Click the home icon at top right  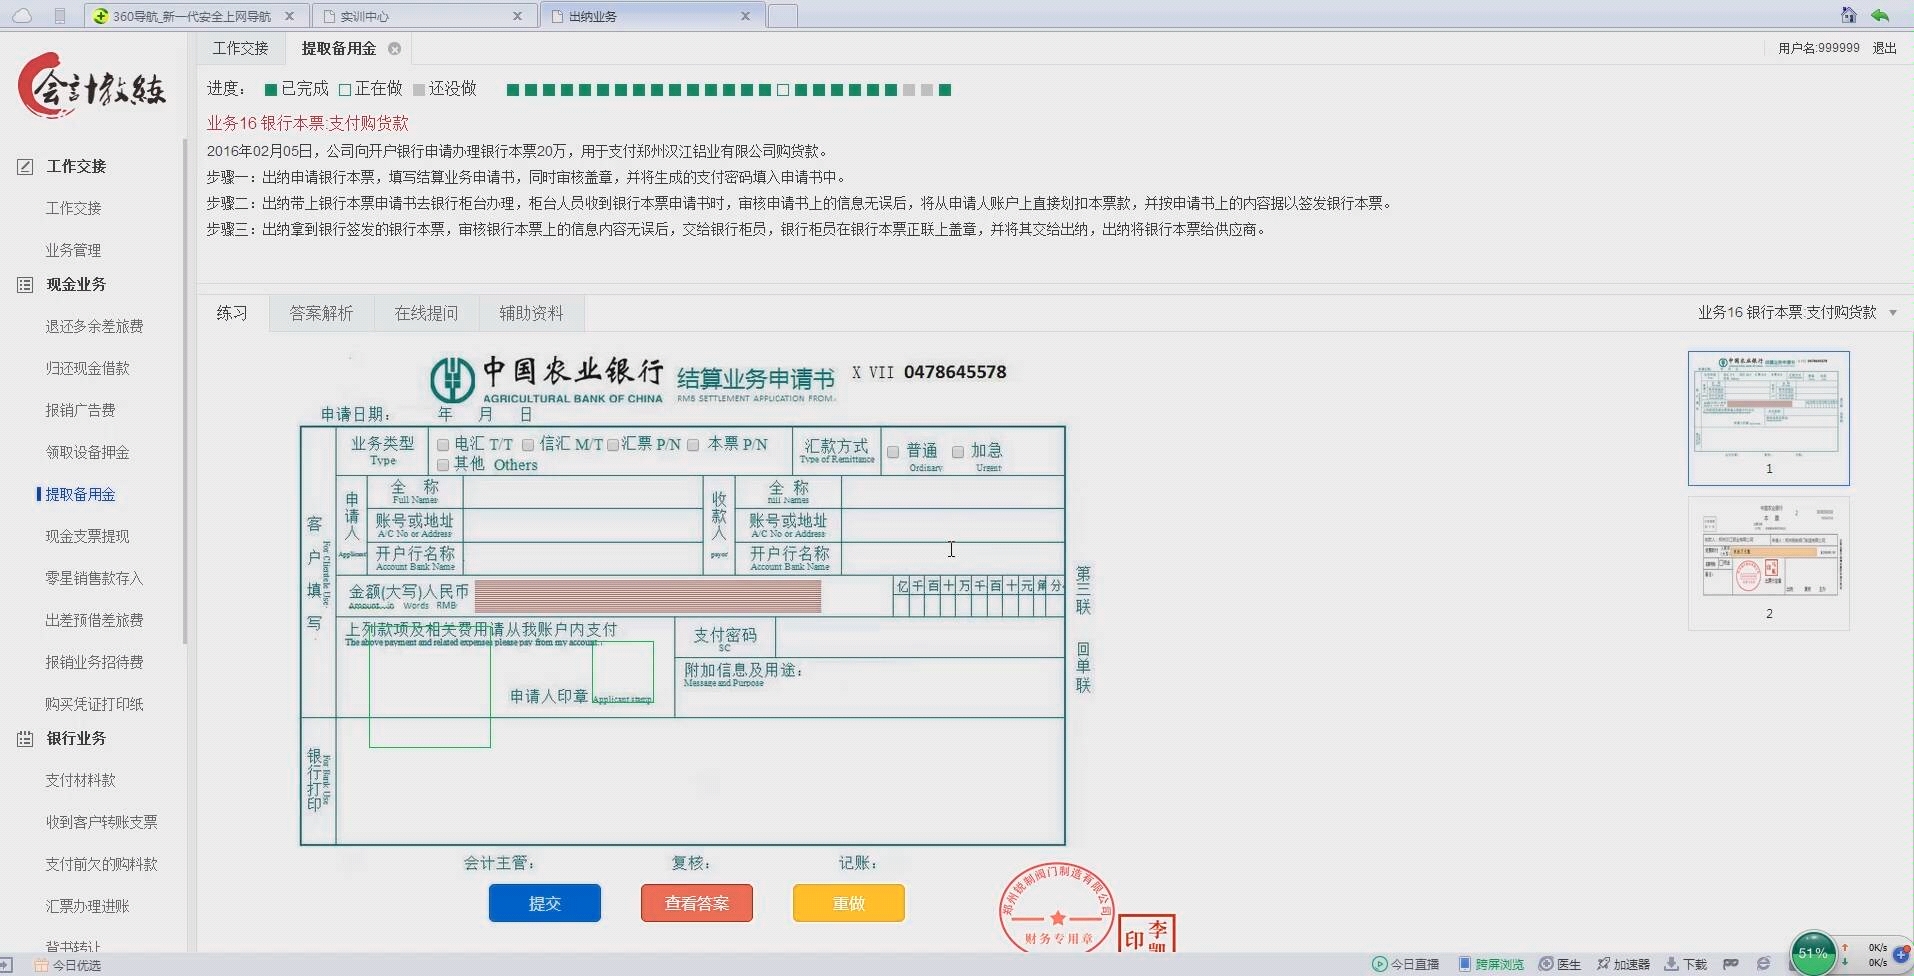1848,15
